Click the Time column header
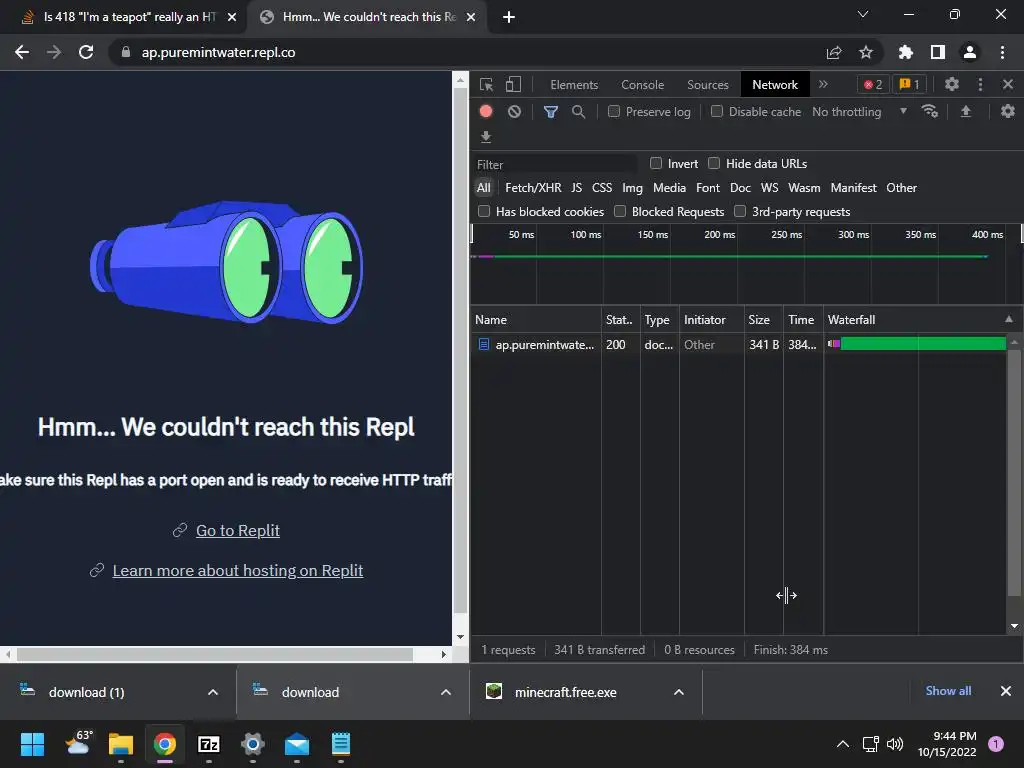The height and width of the screenshot is (768, 1024). click(801, 319)
